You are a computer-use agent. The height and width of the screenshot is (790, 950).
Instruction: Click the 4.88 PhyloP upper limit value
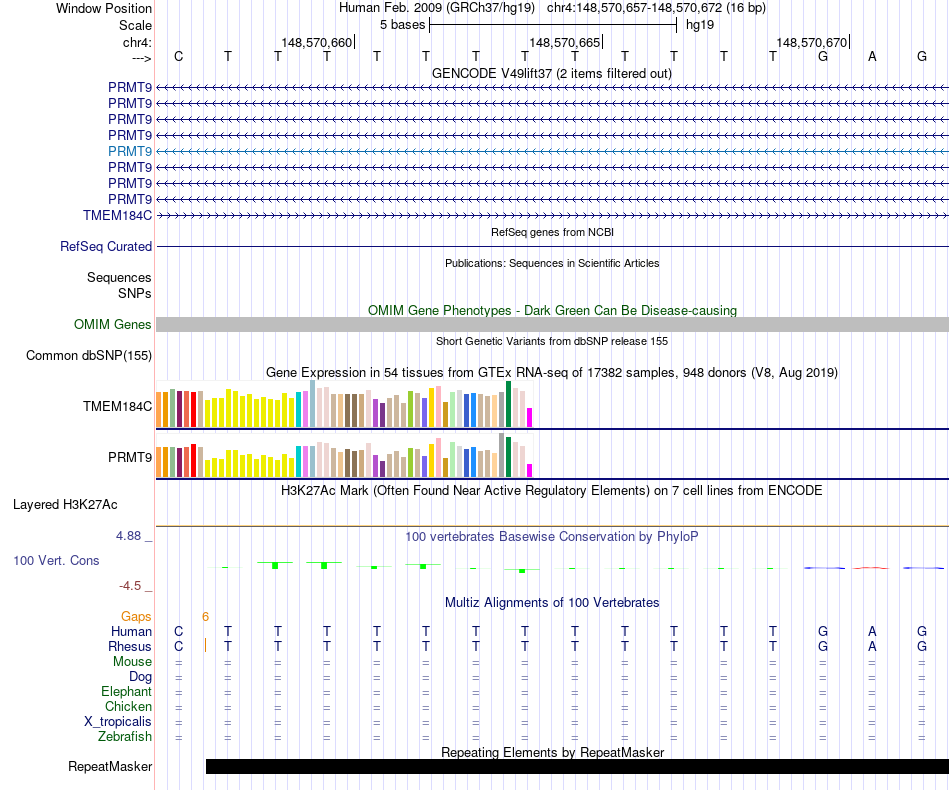pos(128,536)
